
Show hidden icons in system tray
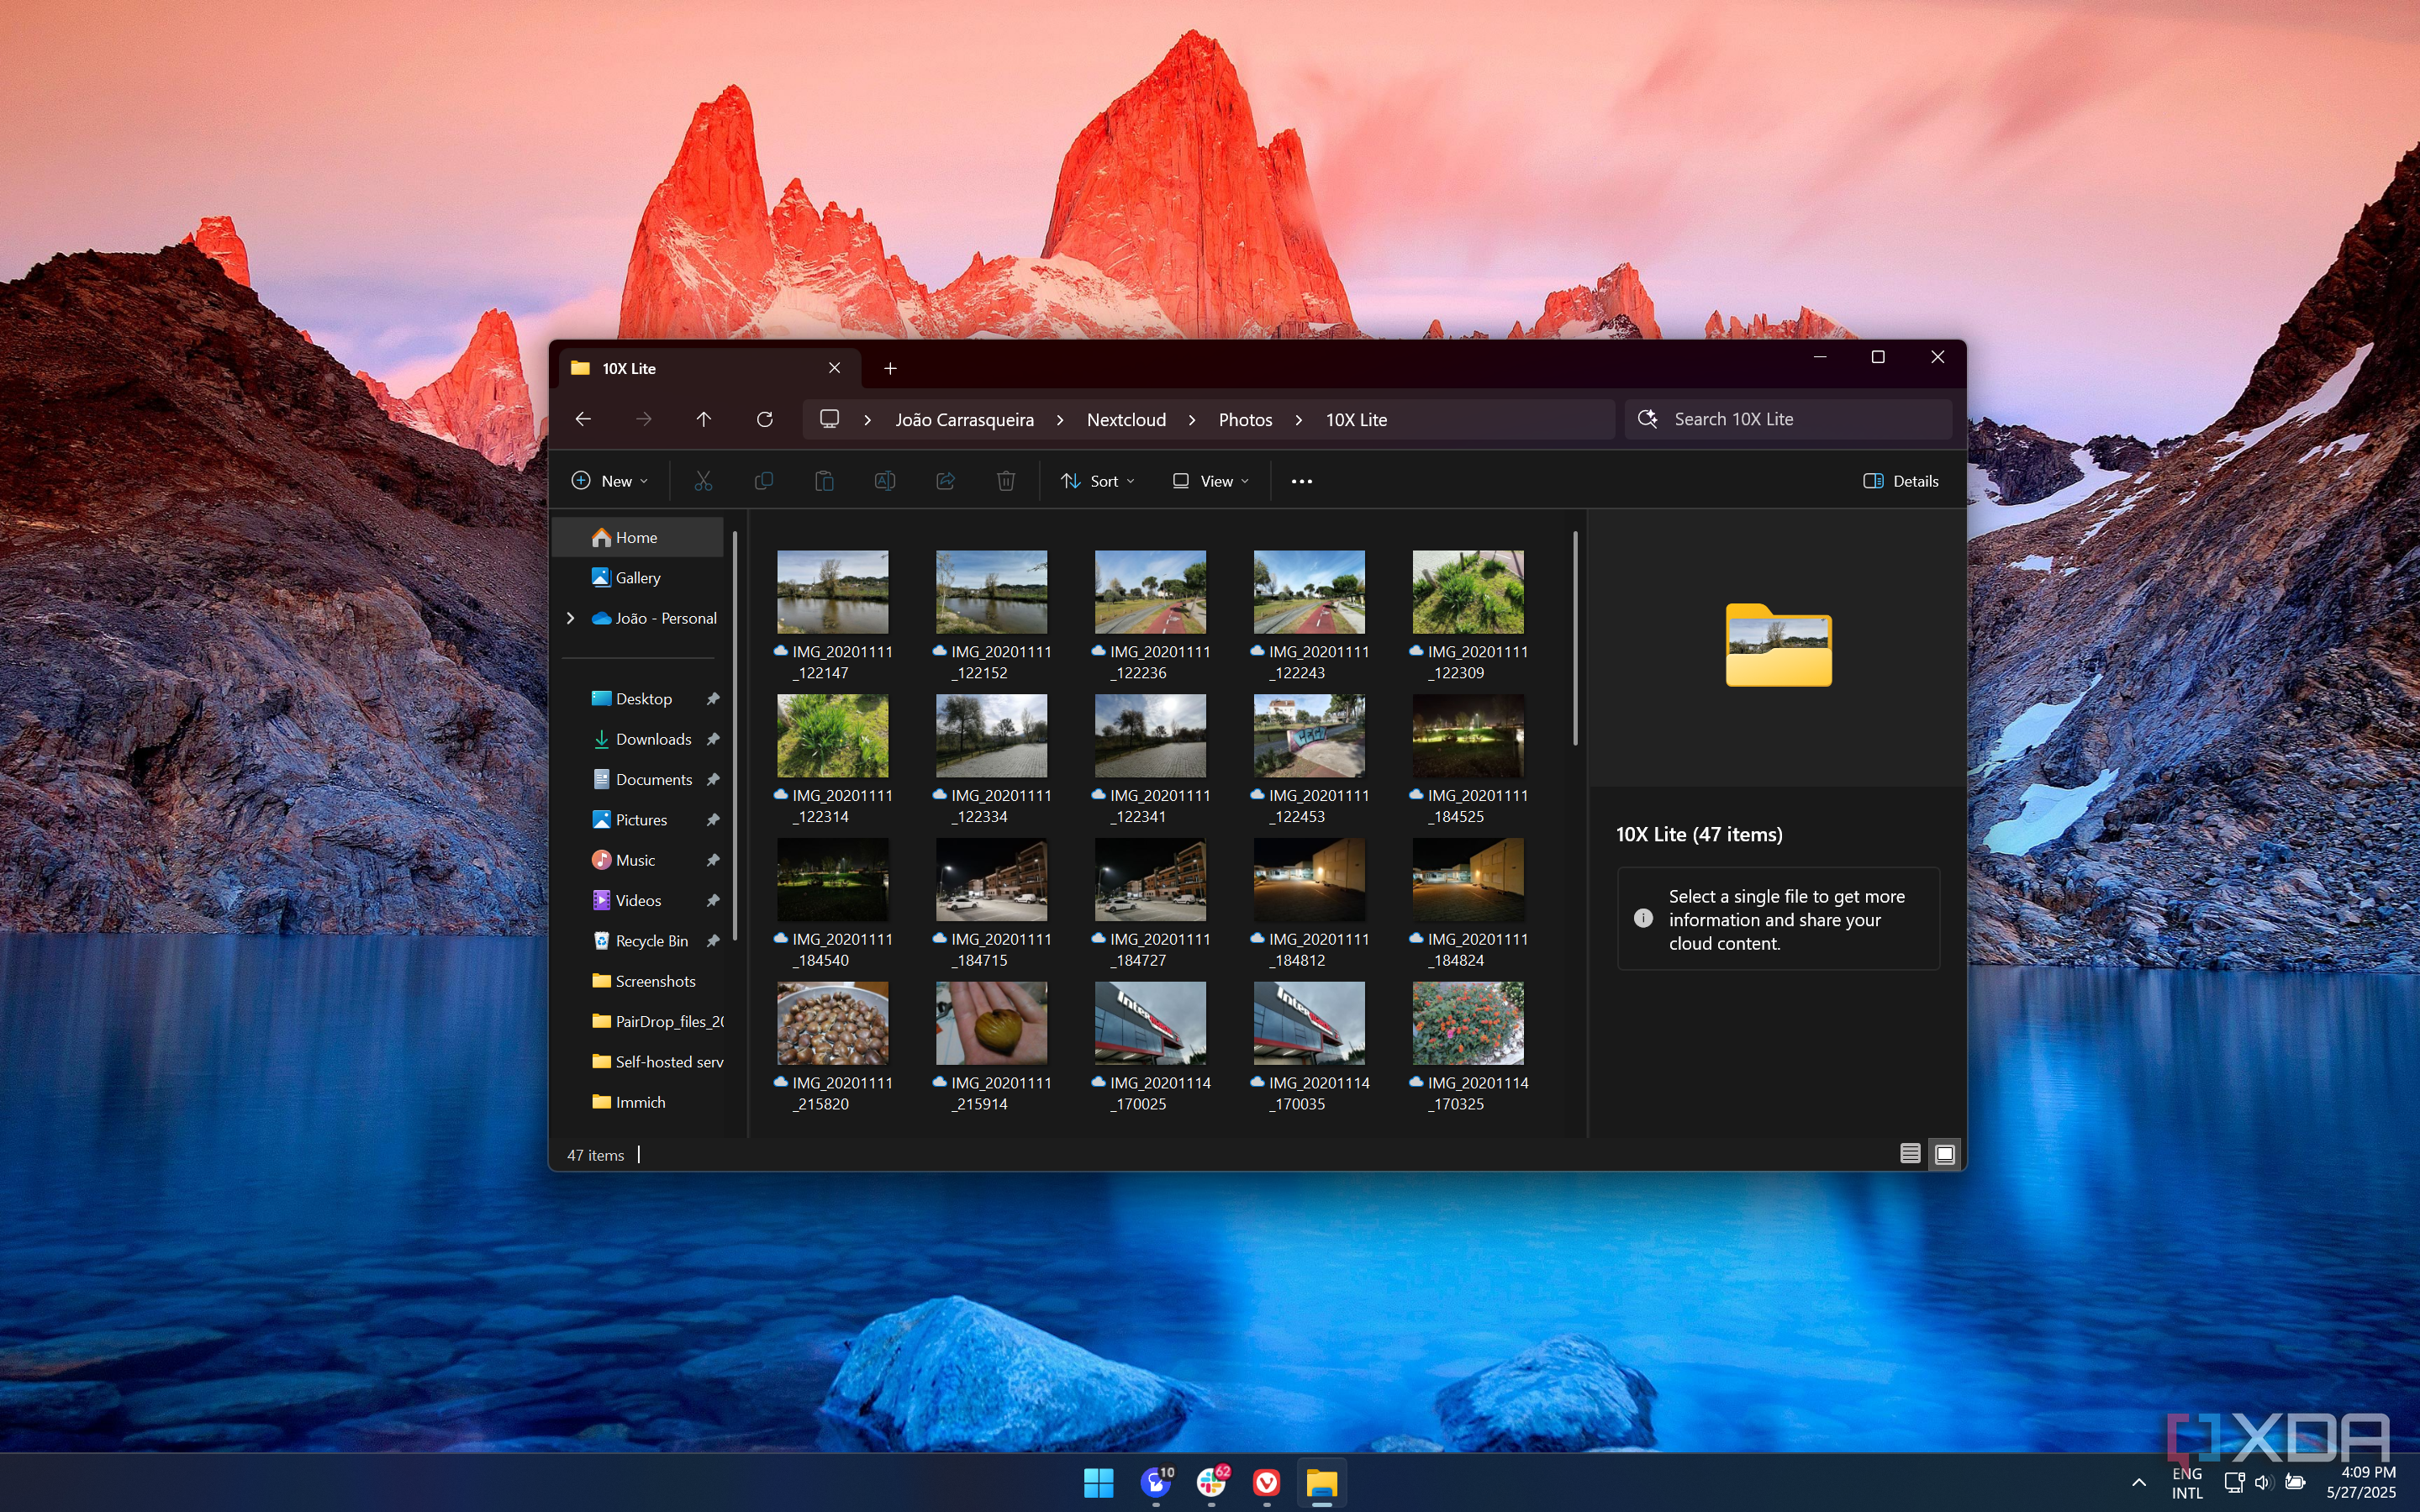[2138, 1482]
